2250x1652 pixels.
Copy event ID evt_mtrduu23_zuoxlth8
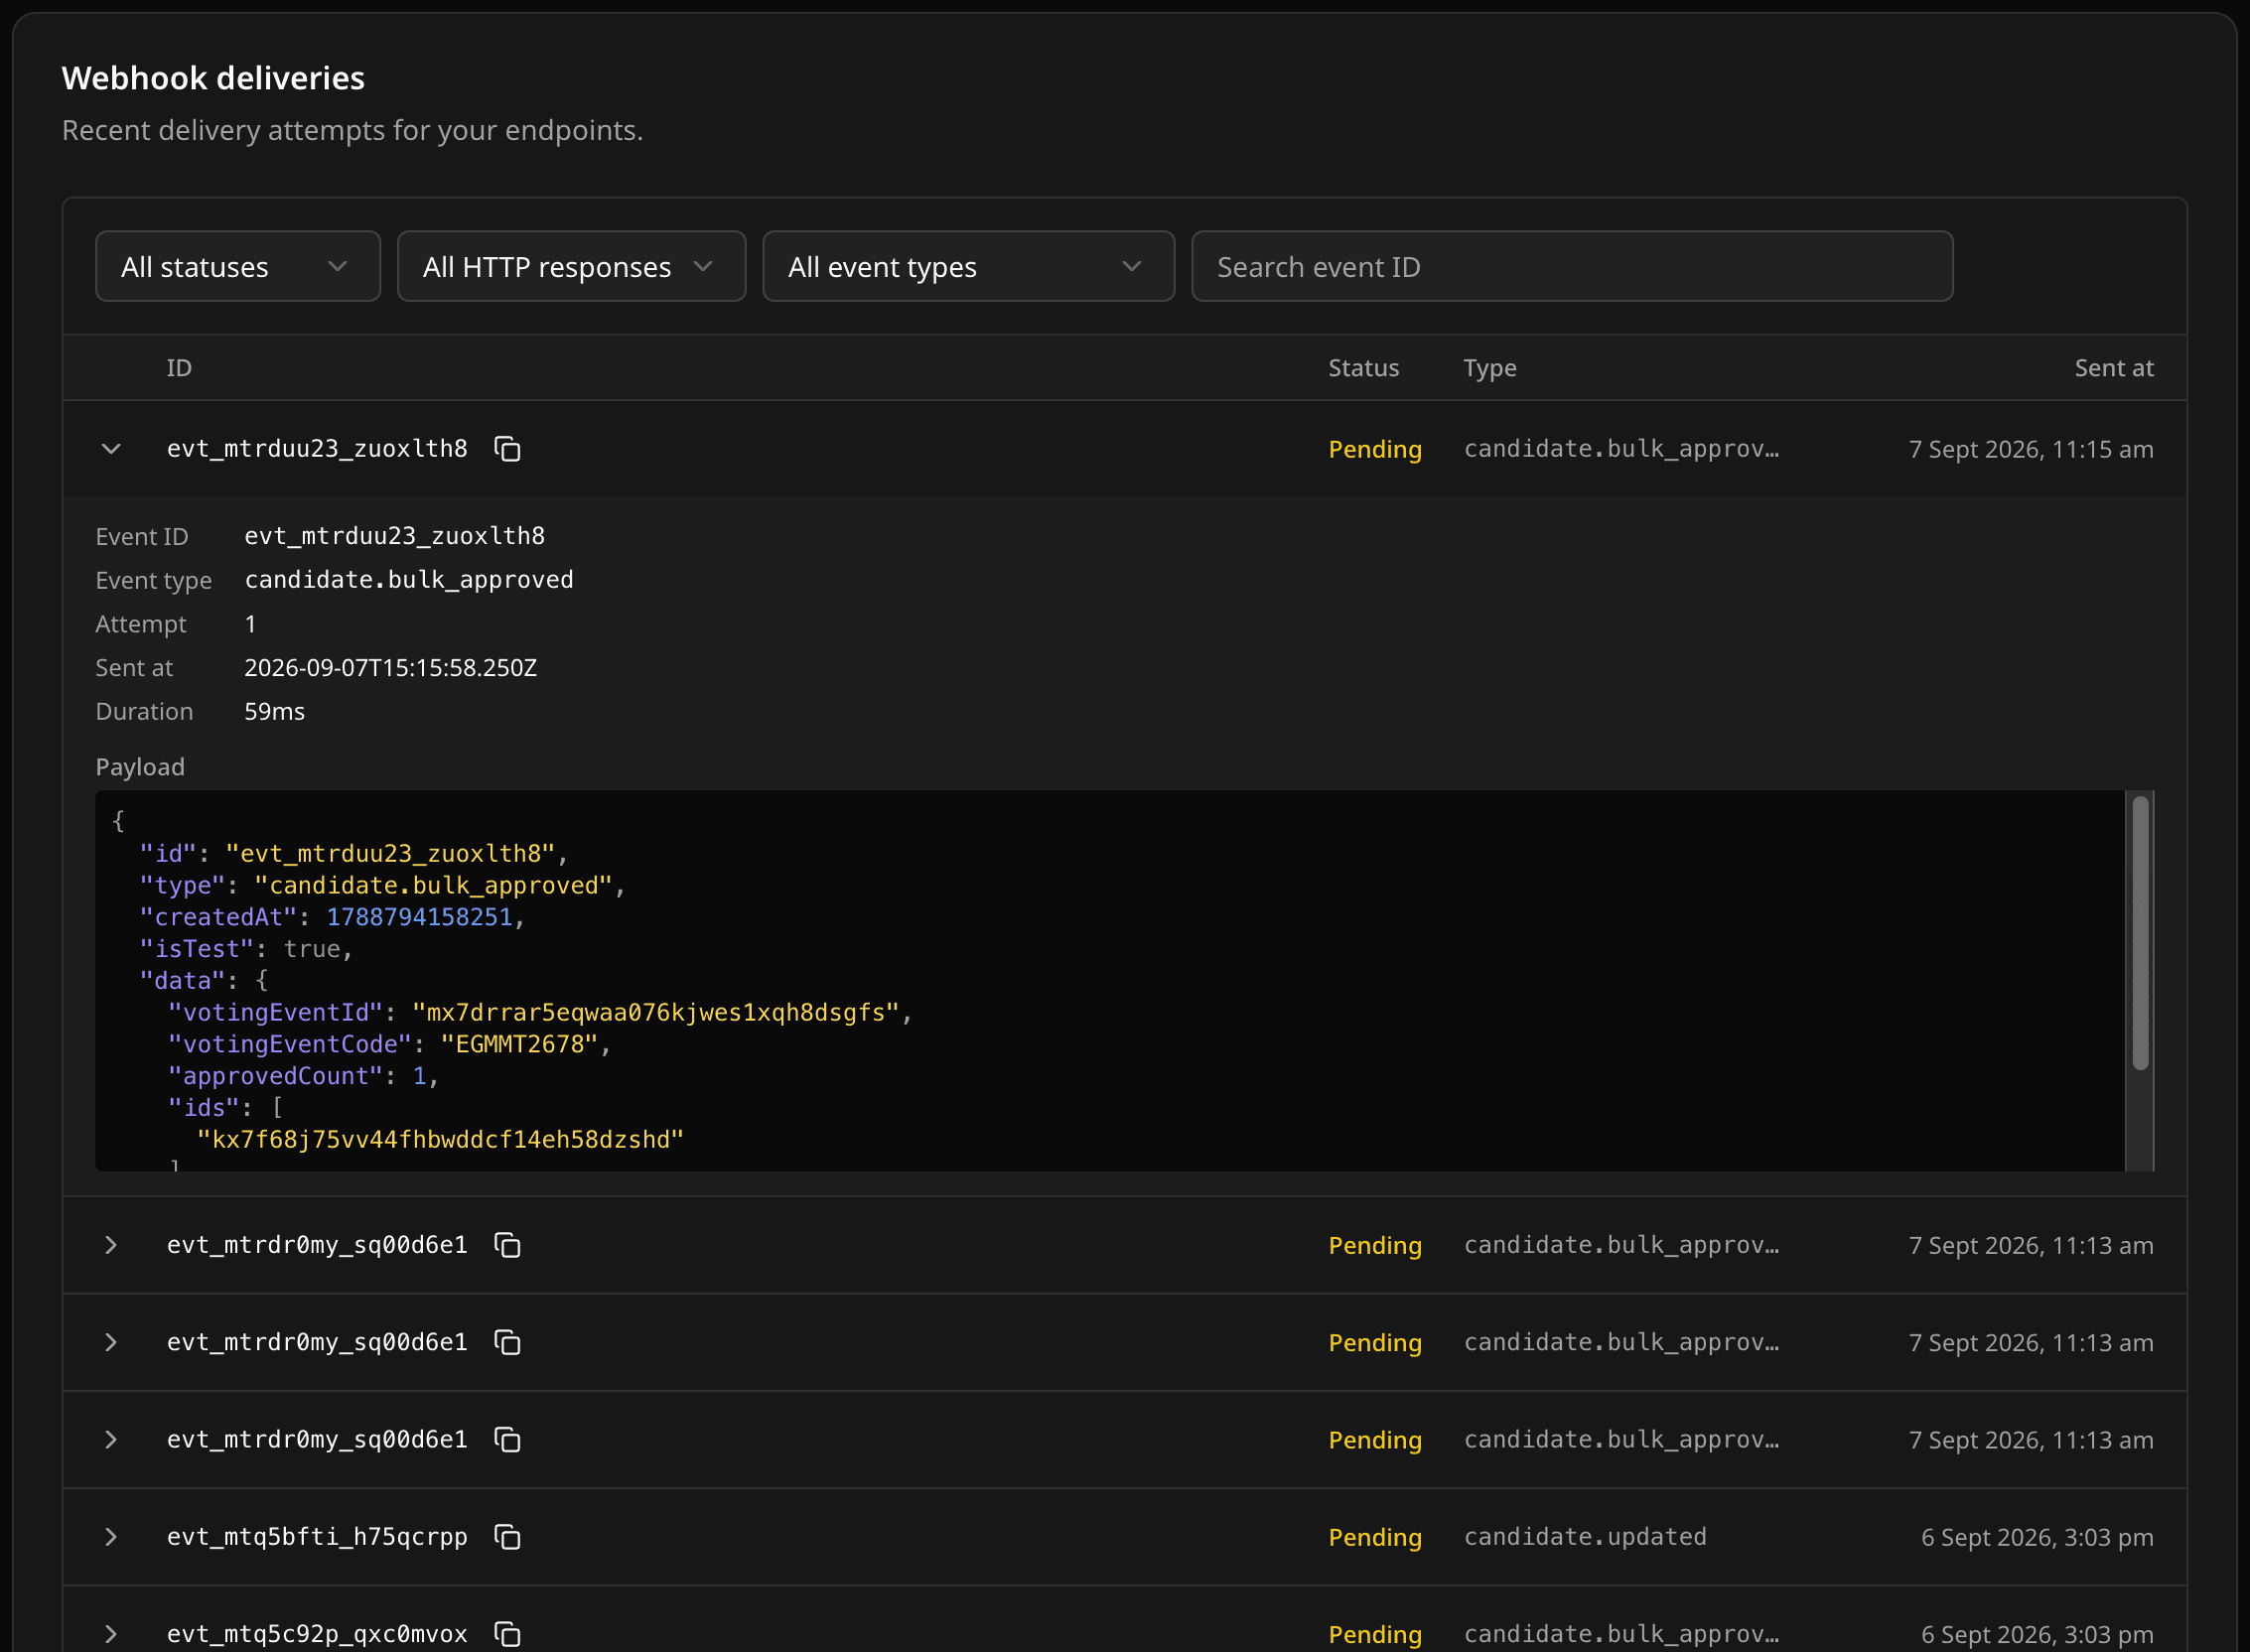coord(507,449)
